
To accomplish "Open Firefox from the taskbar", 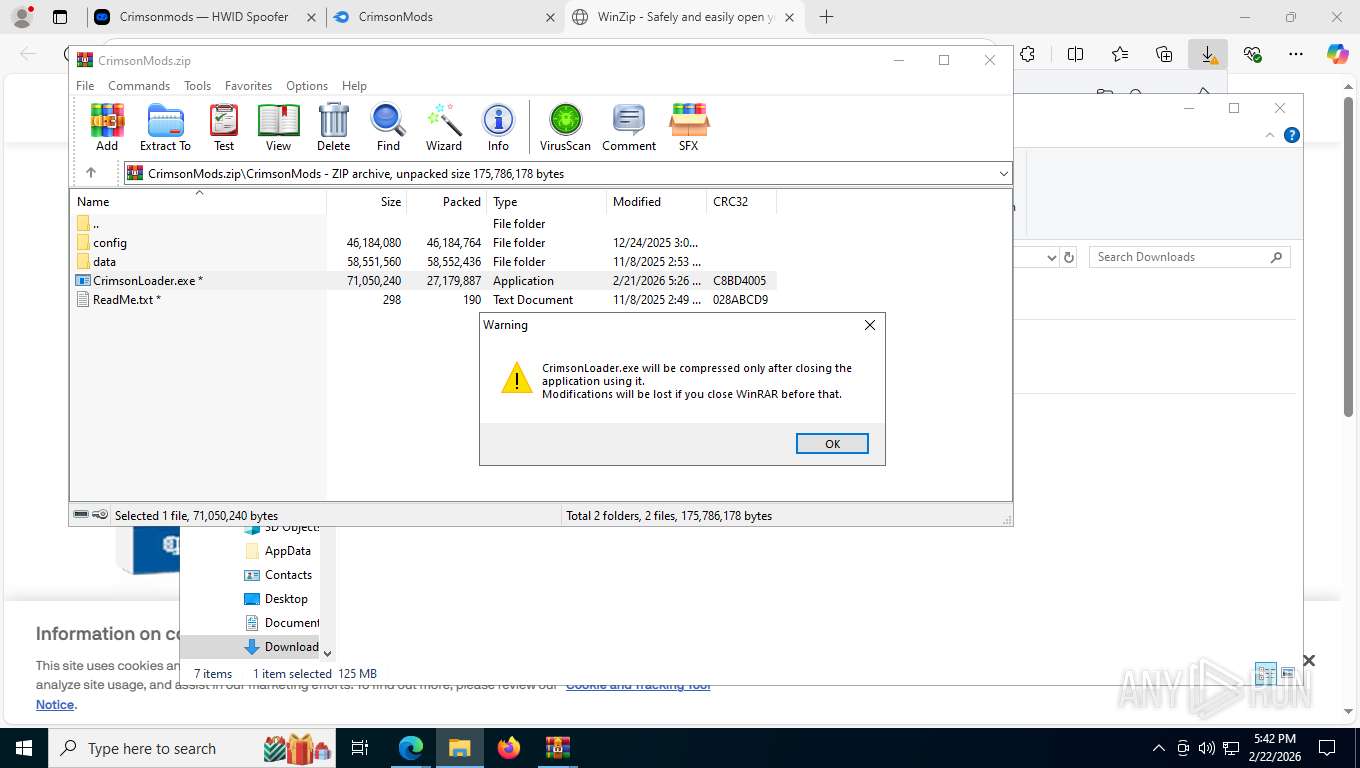I will pos(509,747).
